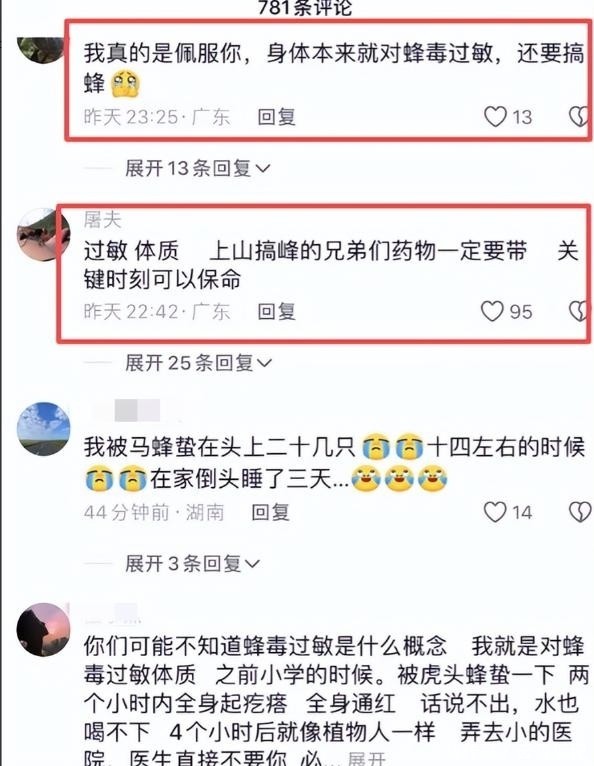
Task: Dislike the Hunan wasp sting comment
Action: tap(580, 512)
